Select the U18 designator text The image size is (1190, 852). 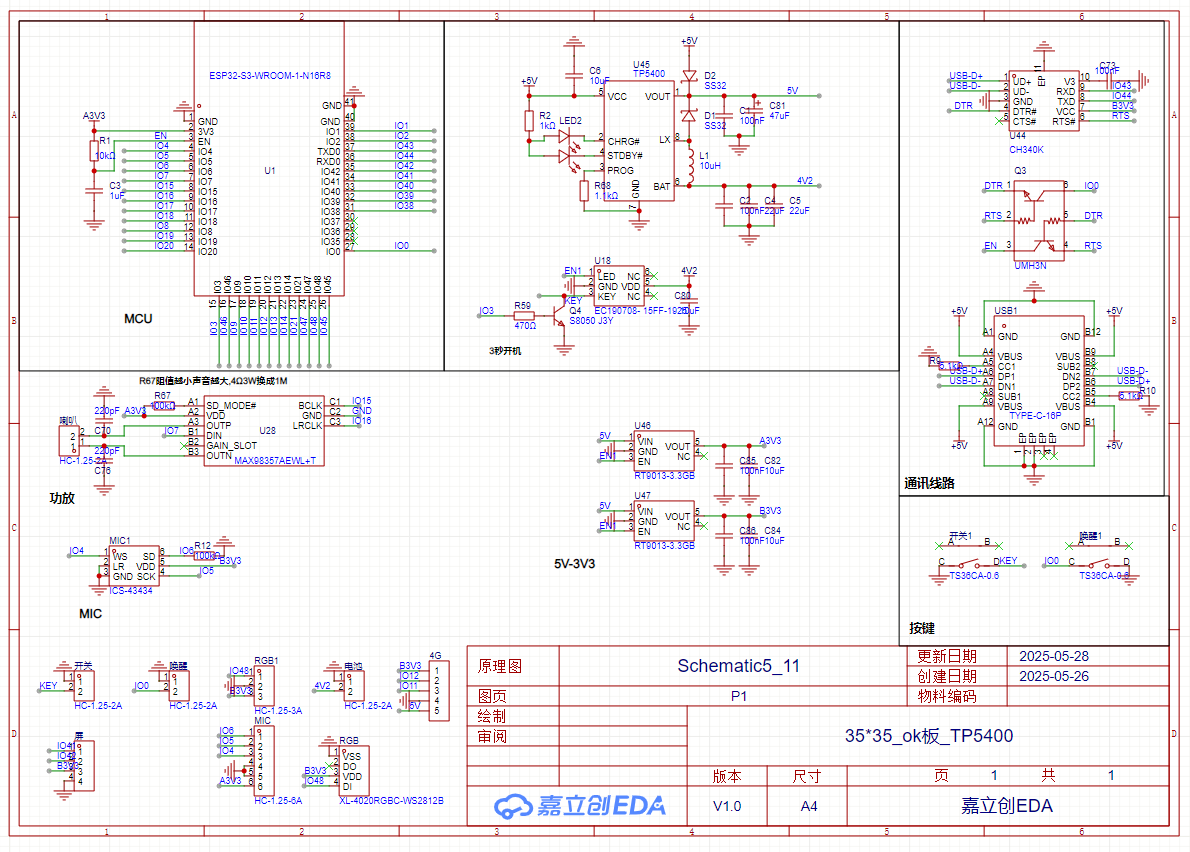click(x=603, y=260)
